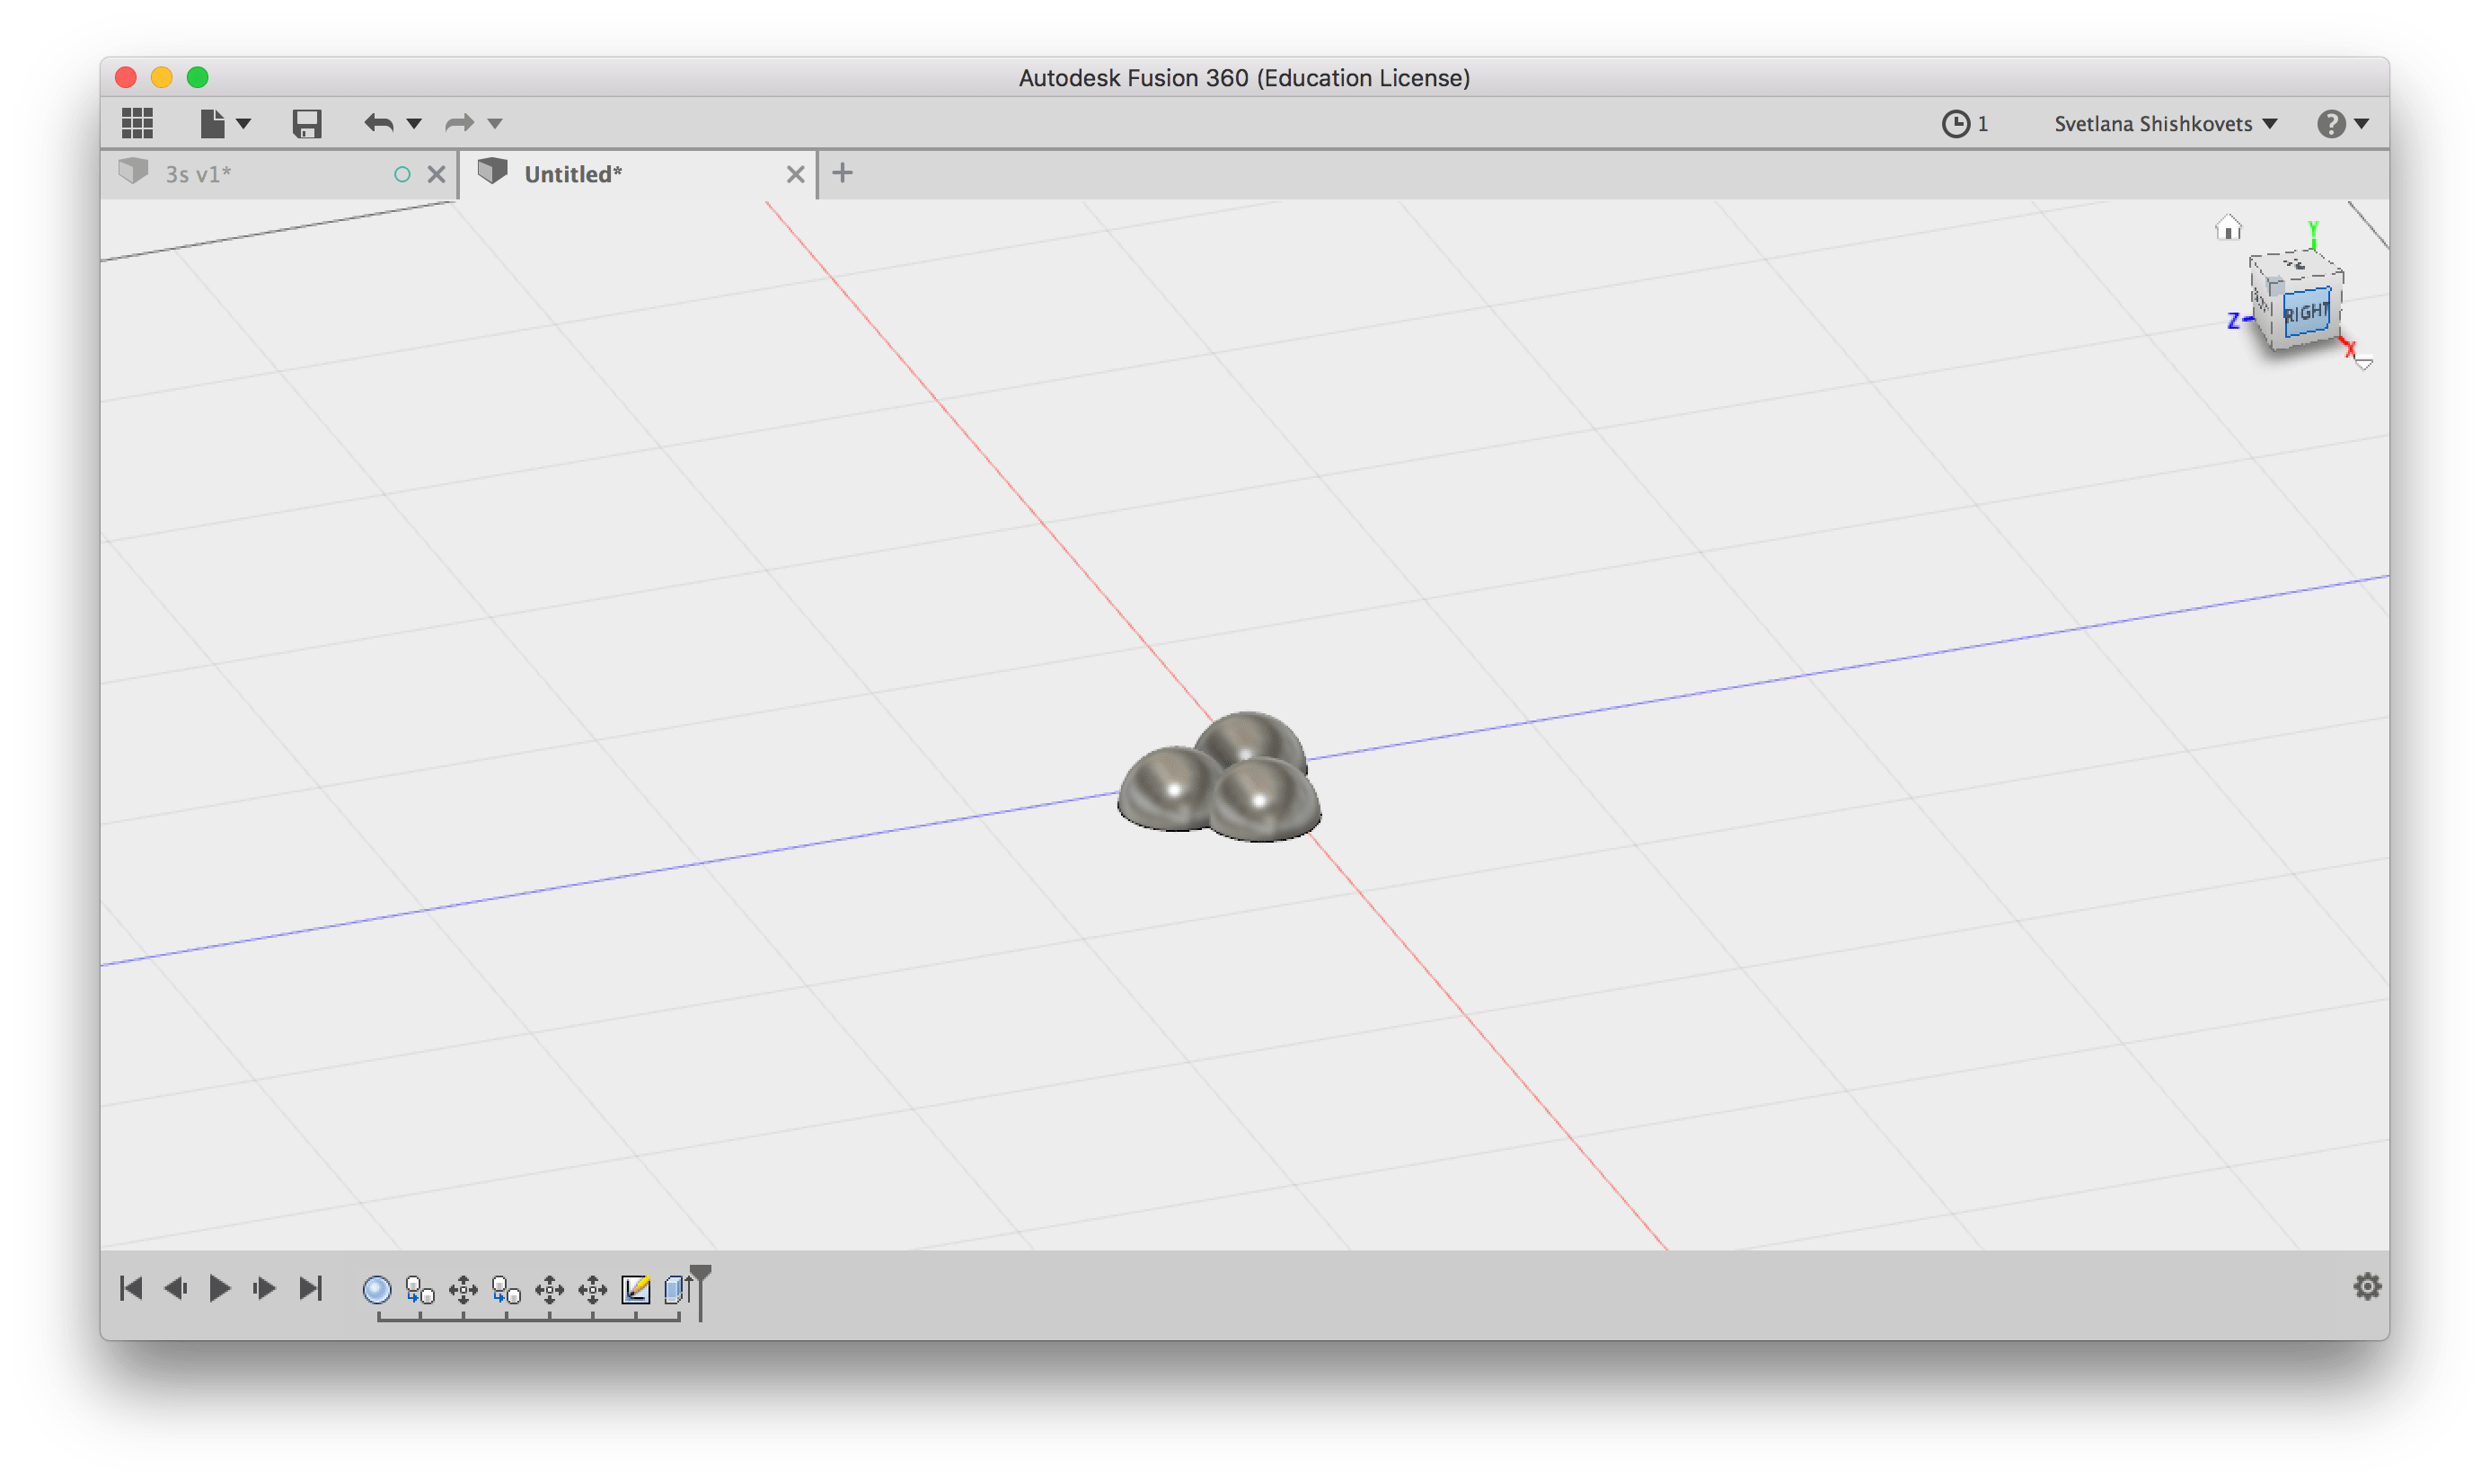Select the Sphere feature in the timeline

[377, 1290]
